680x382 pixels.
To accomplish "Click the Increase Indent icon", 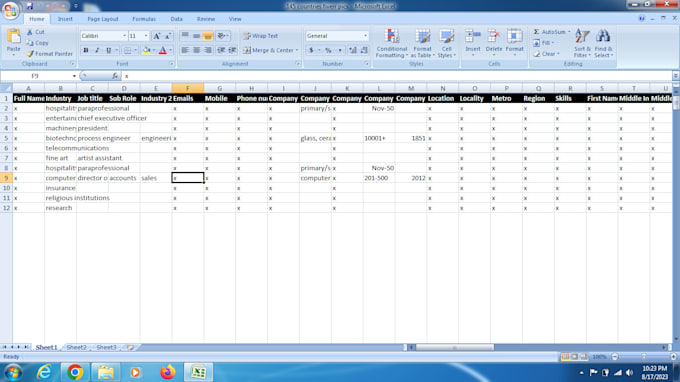I will (x=232, y=50).
